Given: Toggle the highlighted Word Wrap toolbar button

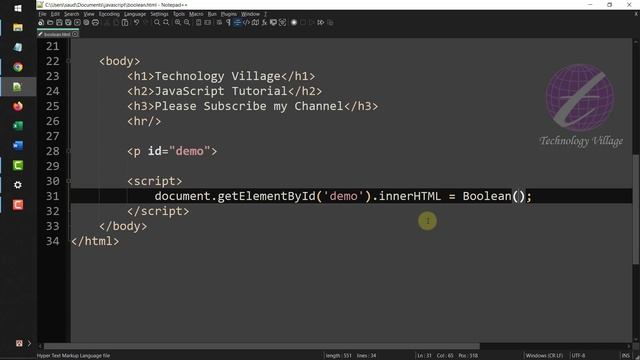Looking at the screenshot, I should (237, 22).
